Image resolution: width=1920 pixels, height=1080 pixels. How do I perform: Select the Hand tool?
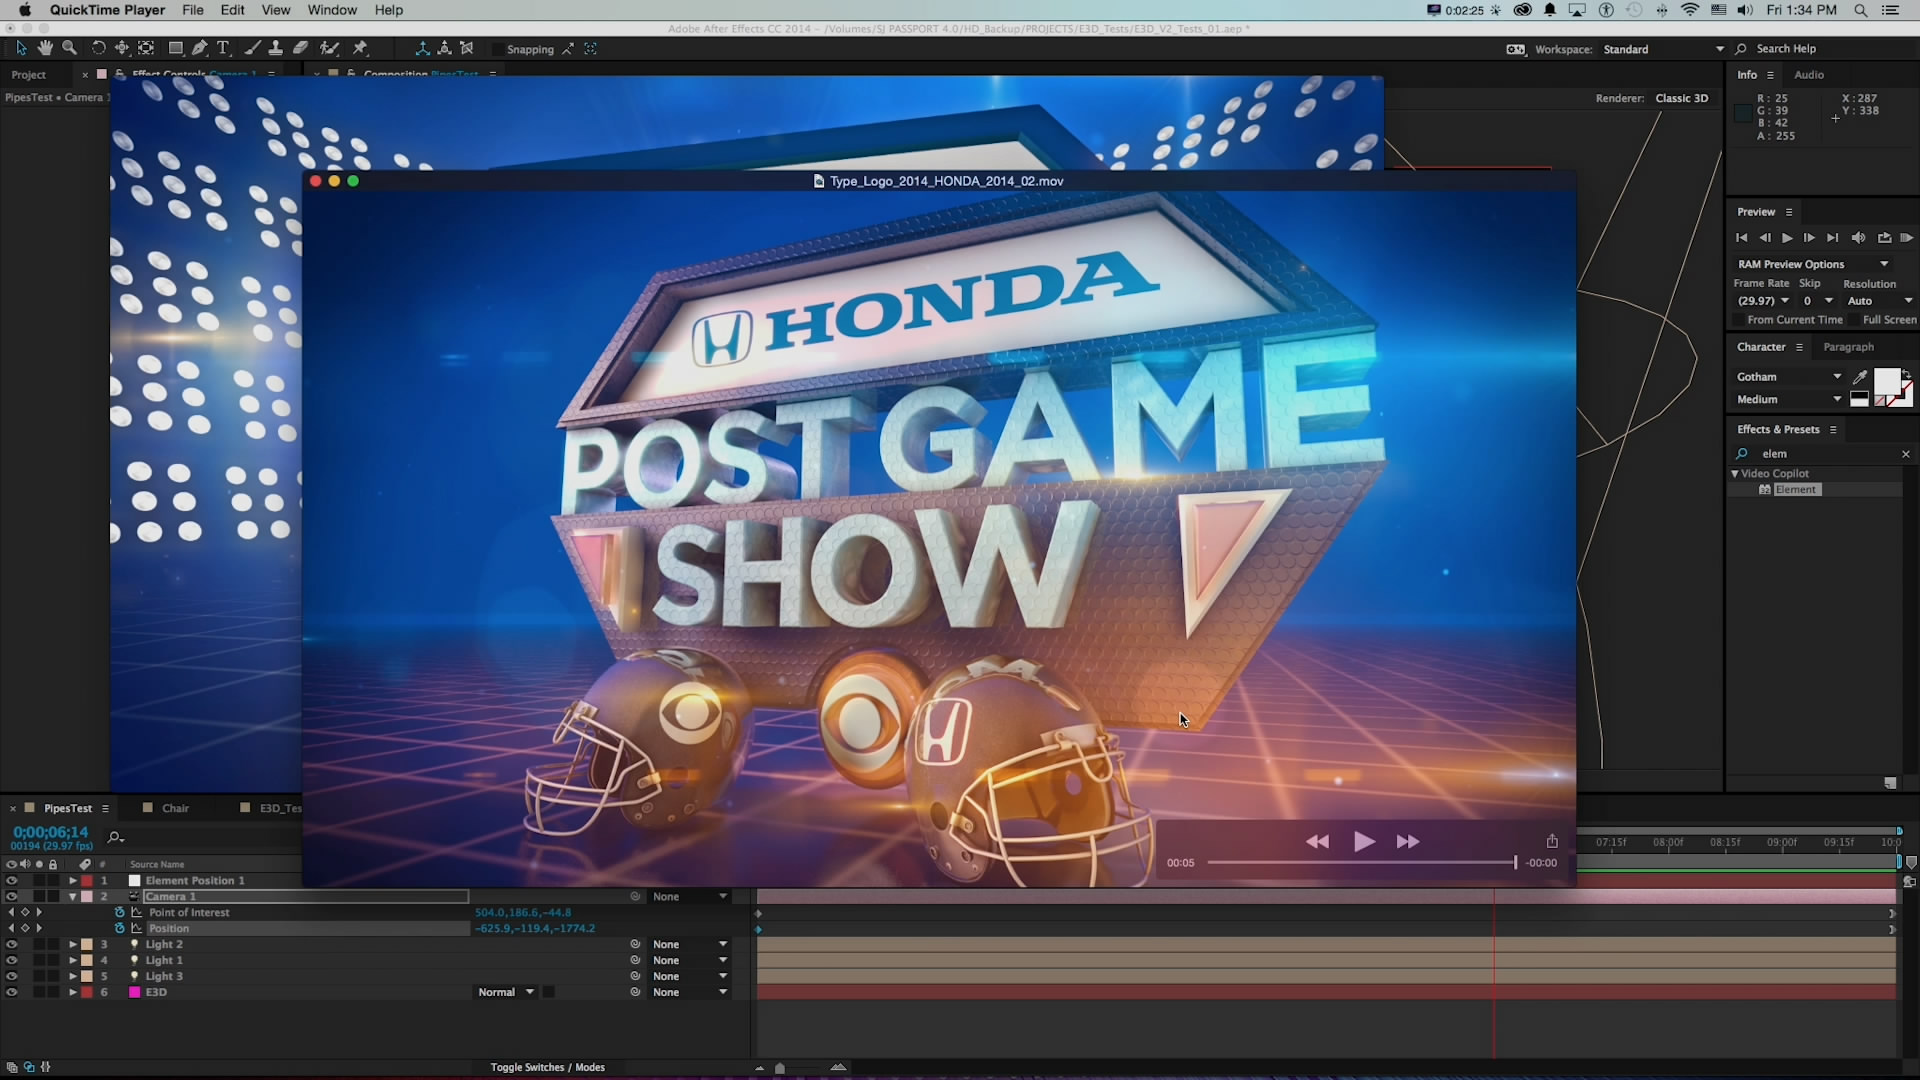[45, 48]
